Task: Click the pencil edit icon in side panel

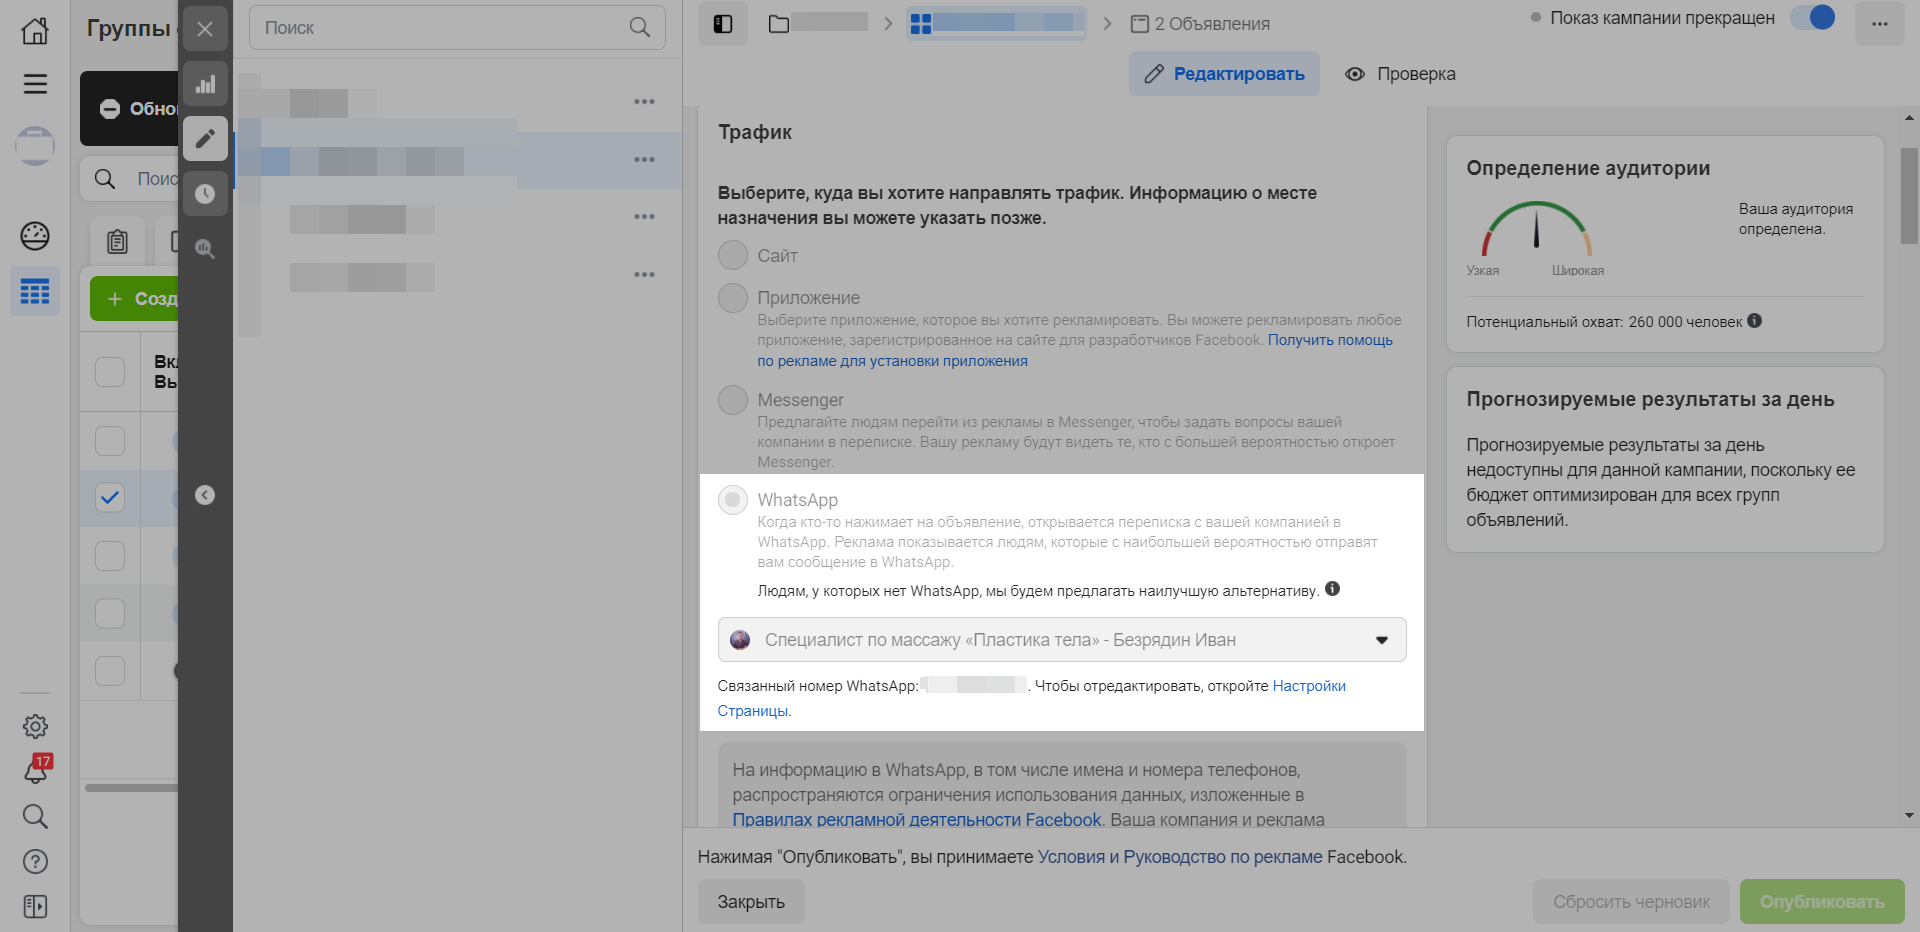Action: click(x=205, y=139)
